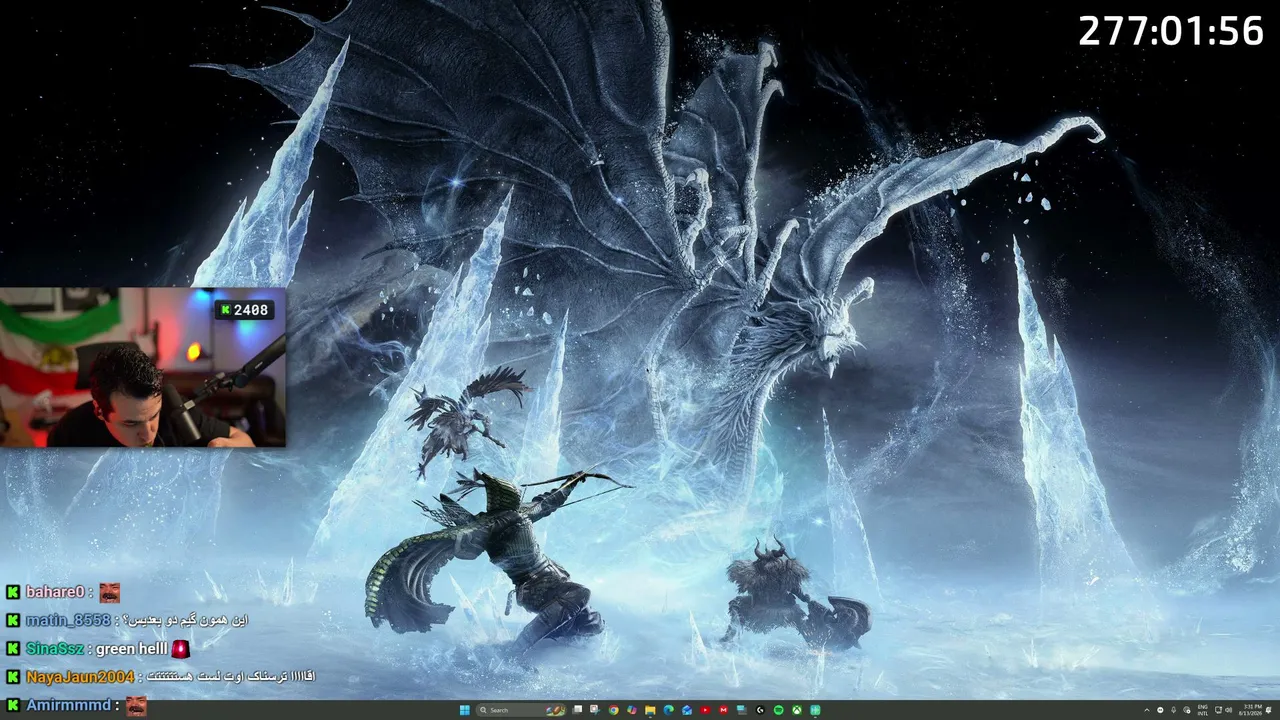Viewport: 1280px width, 720px height.
Task: Open the clock and calendar flyout
Action: pyautogui.click(x=1250, y=710)
